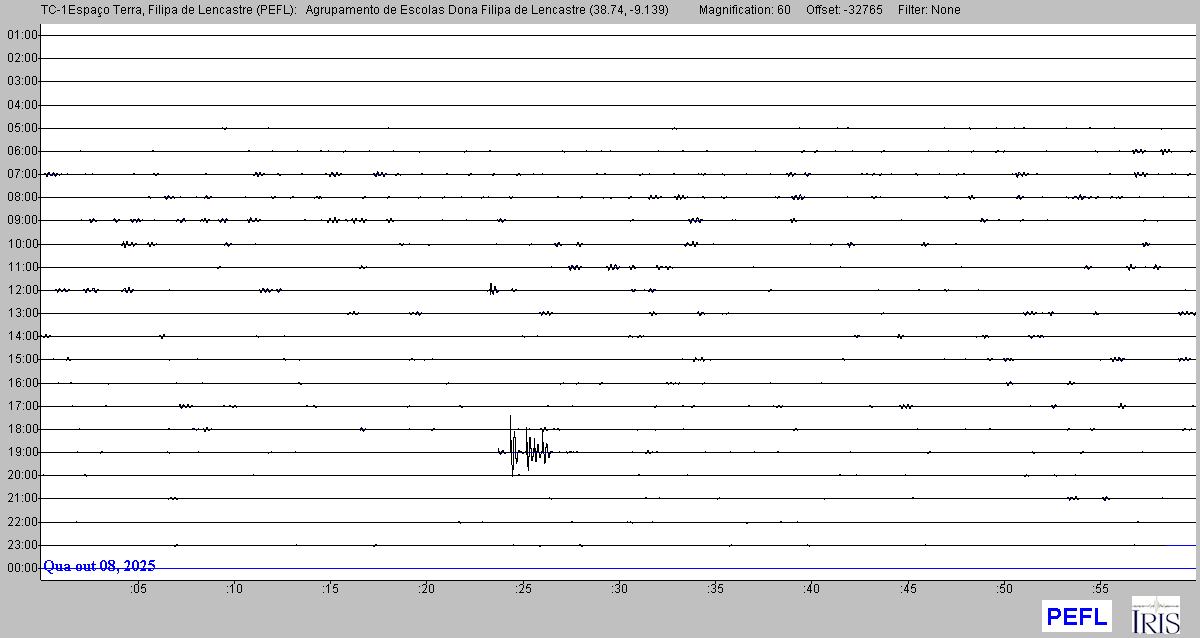Select the 06:00 hour label
Screen dimensions: 1200x638
(x=21, y=151)
